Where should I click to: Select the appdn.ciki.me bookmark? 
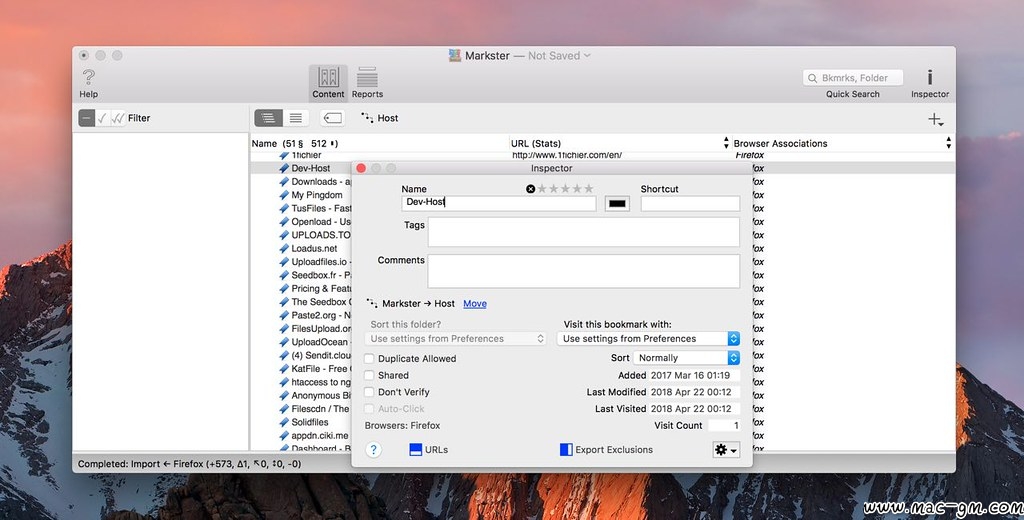pyautogui.click(x=319, y=435)
